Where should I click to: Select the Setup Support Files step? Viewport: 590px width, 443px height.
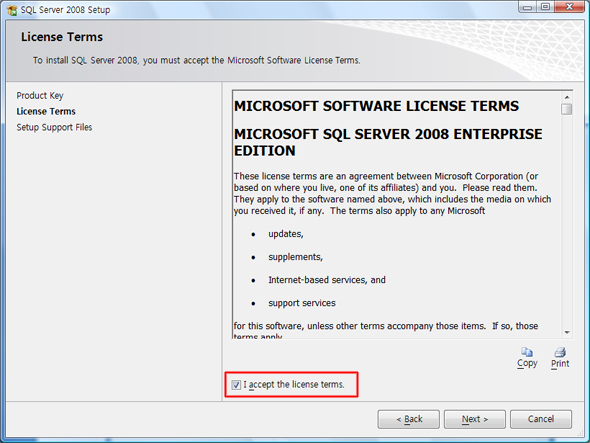(x=54, y=127)
